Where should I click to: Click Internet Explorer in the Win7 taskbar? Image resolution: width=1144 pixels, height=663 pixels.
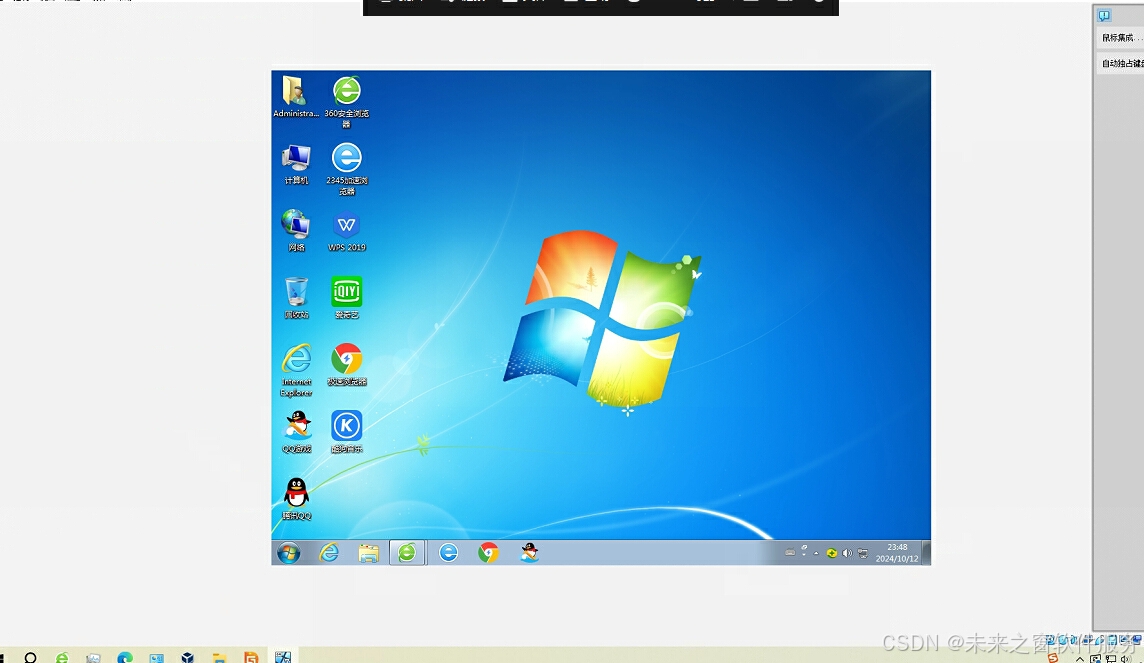[x=329, y=553]
